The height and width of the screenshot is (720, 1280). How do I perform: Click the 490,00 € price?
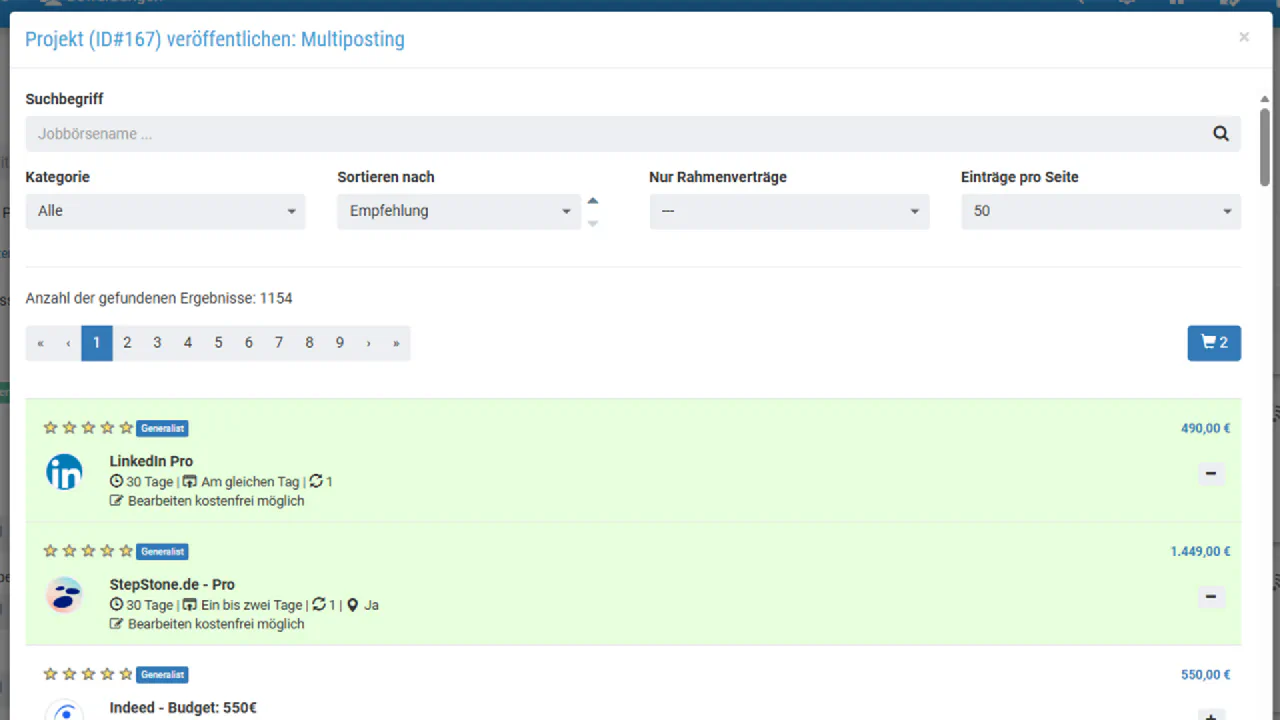[1205, 428]
